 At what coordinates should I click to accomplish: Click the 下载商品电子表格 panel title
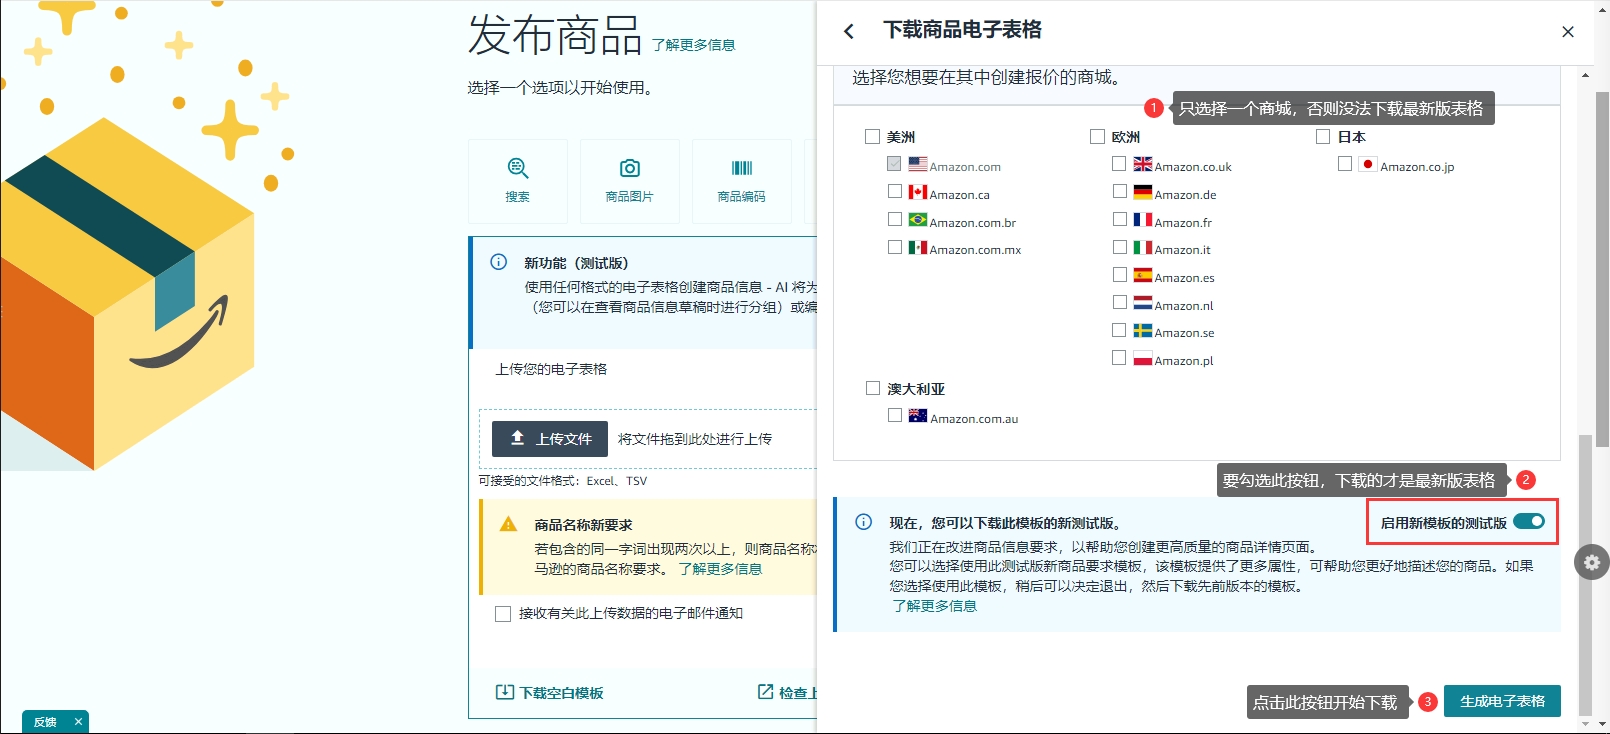pyautogui.click(x=962, y=30)
